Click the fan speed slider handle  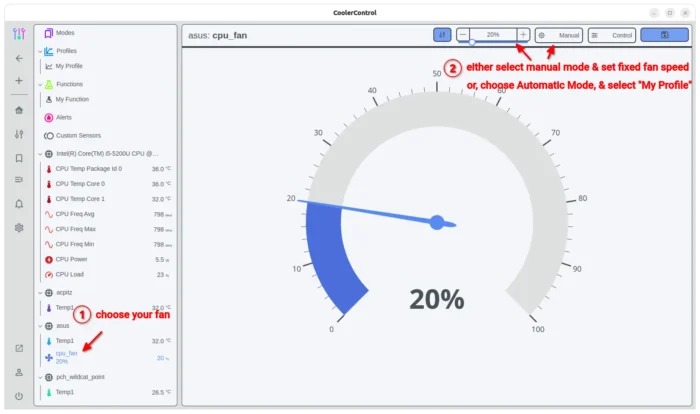coord(473,43)
